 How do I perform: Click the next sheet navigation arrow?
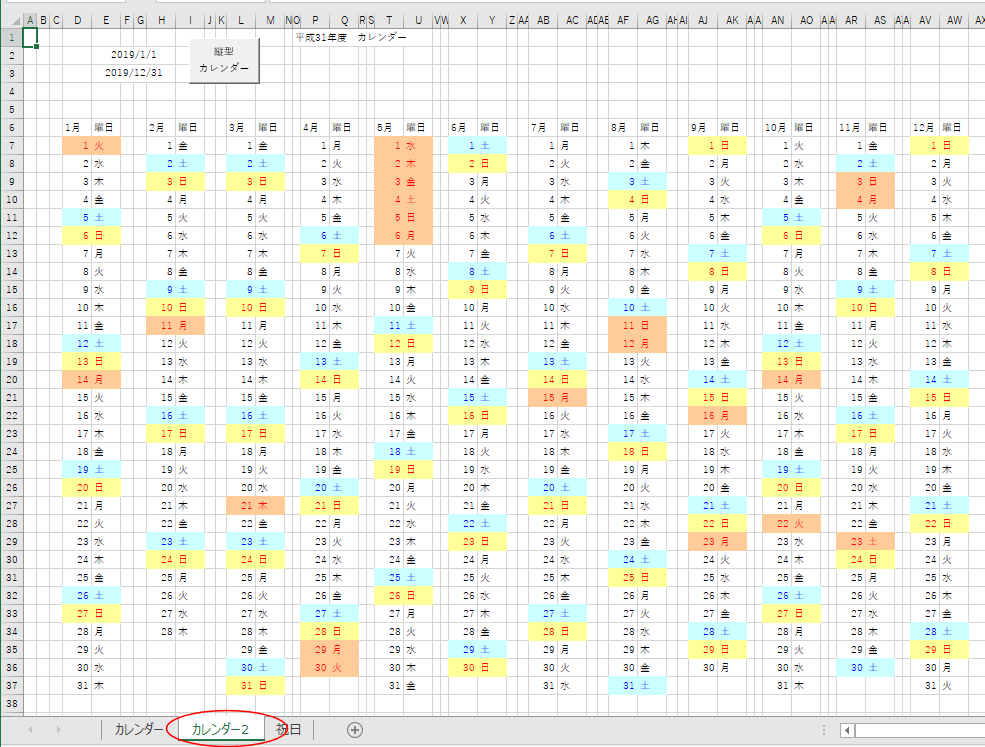click(58, 729)
